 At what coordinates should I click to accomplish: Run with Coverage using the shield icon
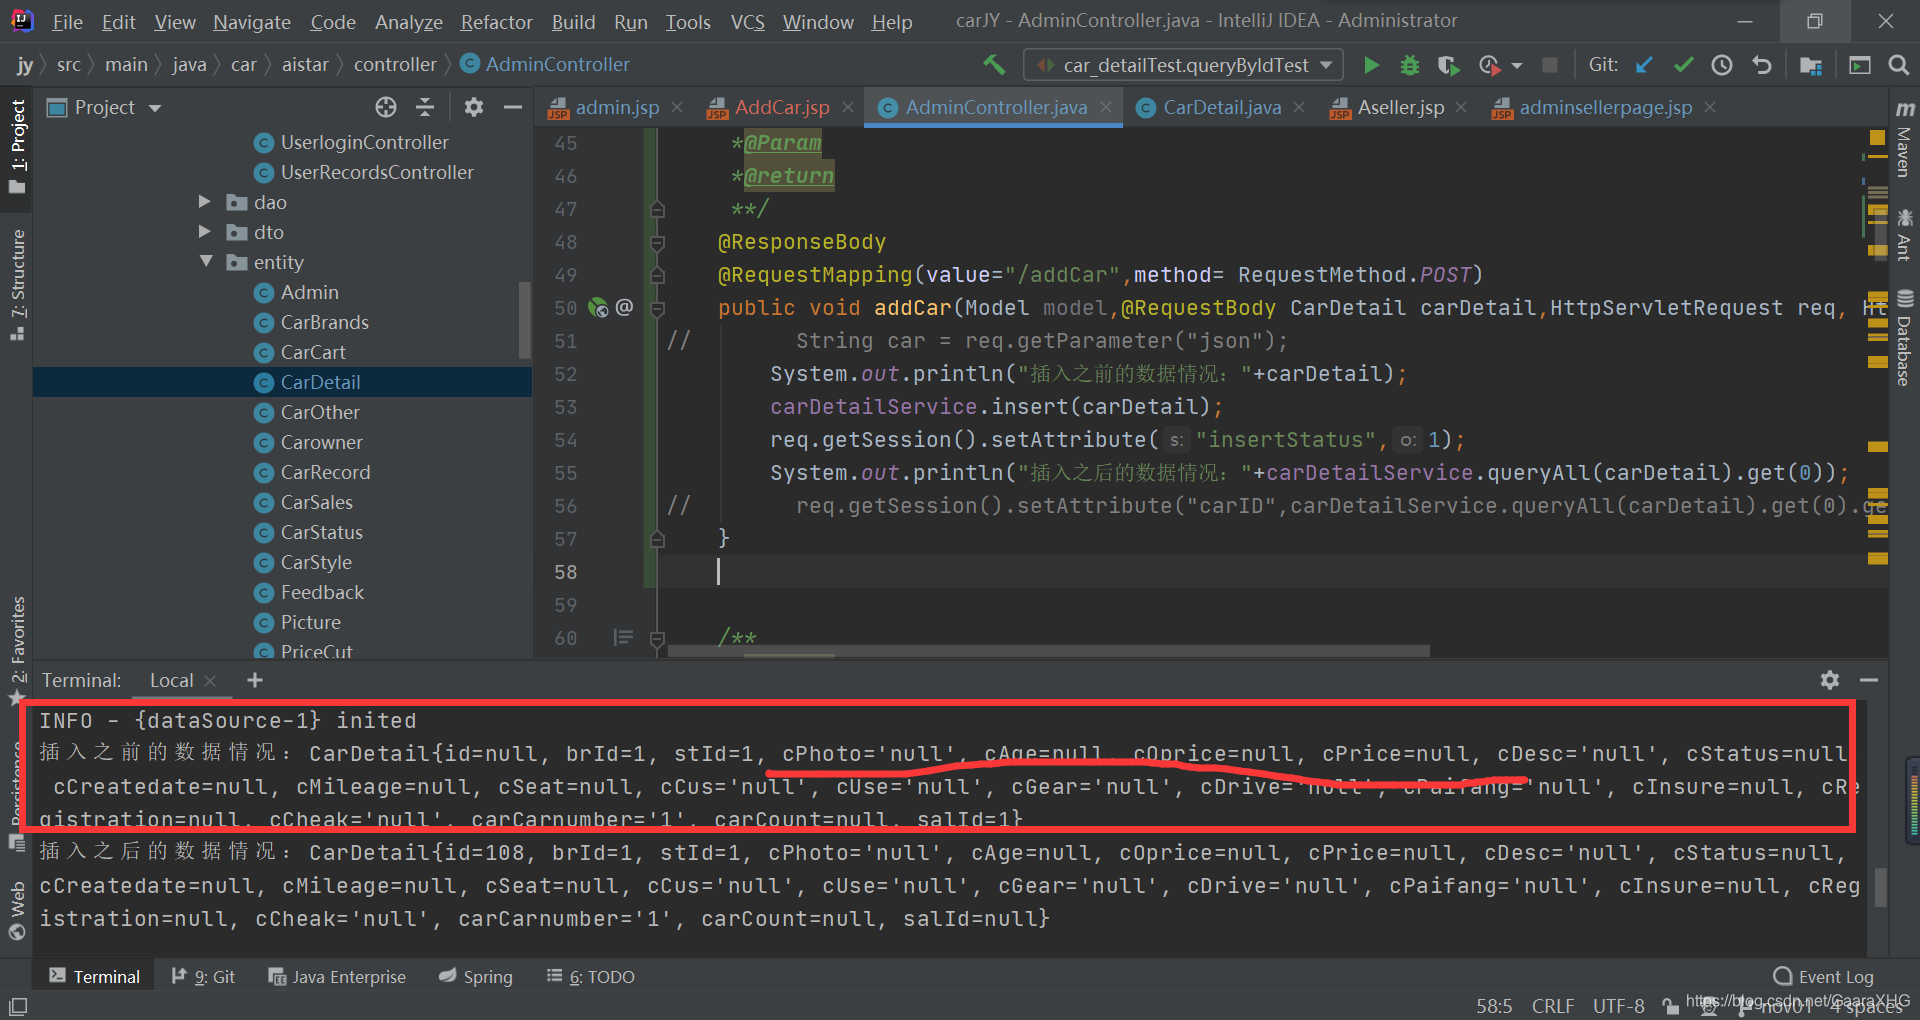click(x=1448, y=65)
